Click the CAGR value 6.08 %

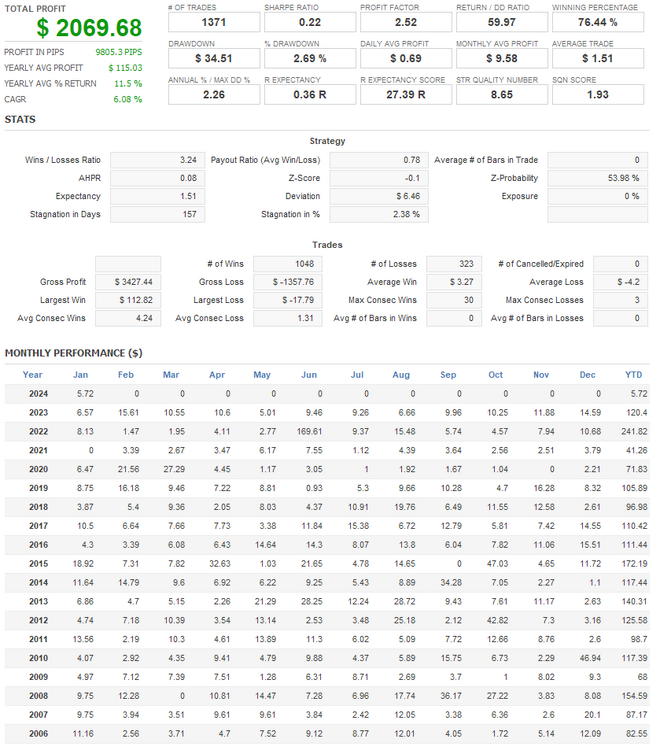[128, 99]
